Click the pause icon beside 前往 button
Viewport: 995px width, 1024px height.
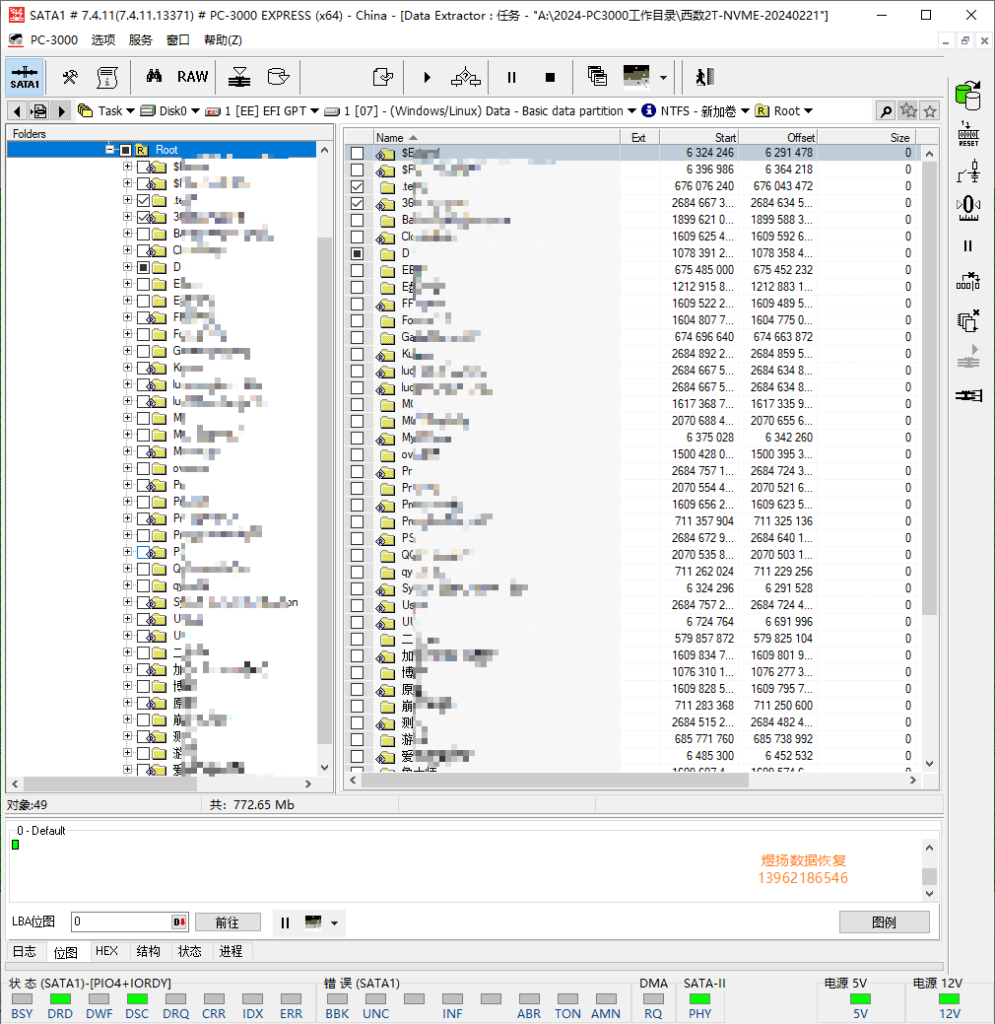pos(285,923)
